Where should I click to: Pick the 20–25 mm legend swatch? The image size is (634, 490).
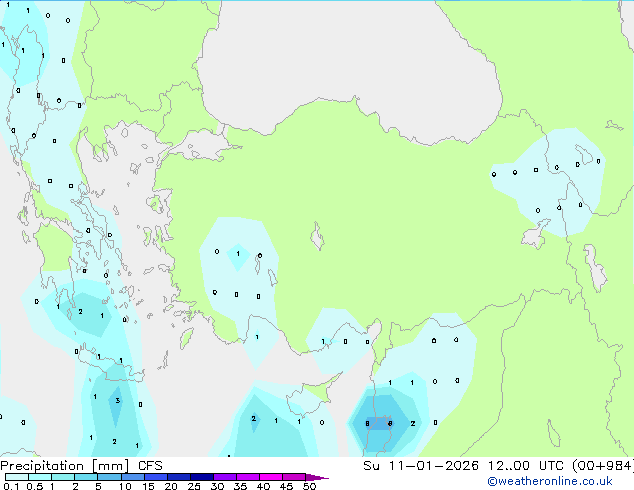pyautogui.click(x=178, y=477)
